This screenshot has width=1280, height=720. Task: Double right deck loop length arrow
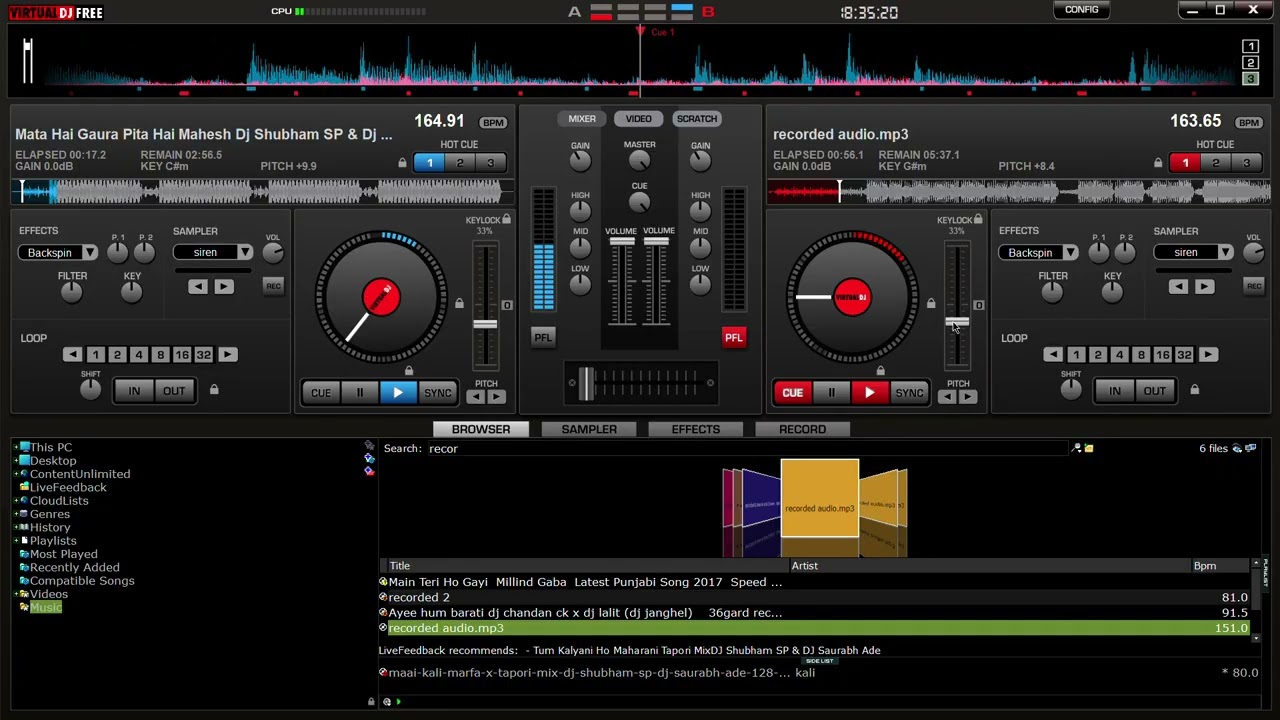click(1208, 355)
